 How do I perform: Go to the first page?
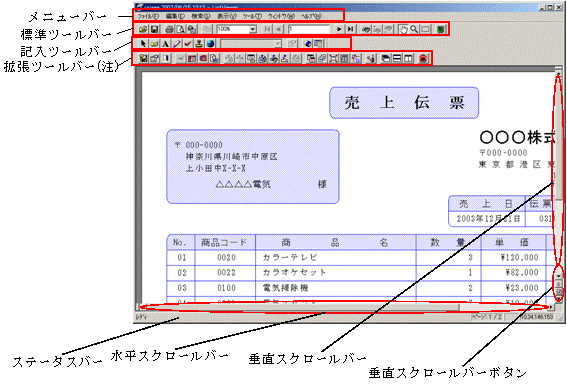pyautogui.click(x=267, y=29)
